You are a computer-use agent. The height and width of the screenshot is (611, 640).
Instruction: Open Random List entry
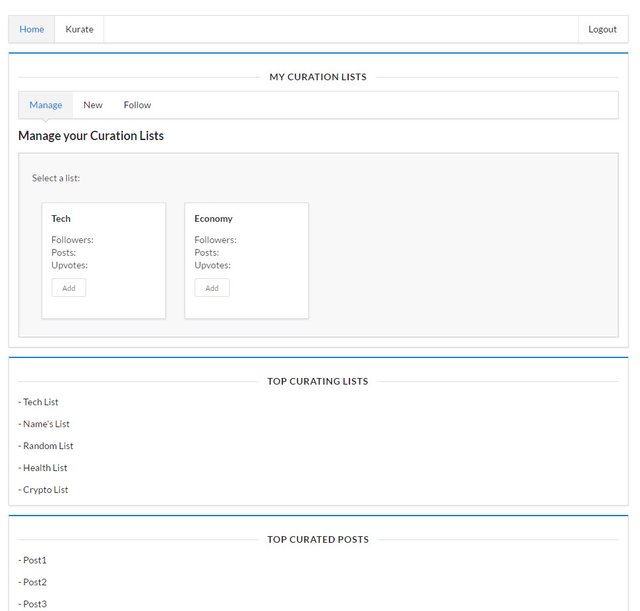46,446
